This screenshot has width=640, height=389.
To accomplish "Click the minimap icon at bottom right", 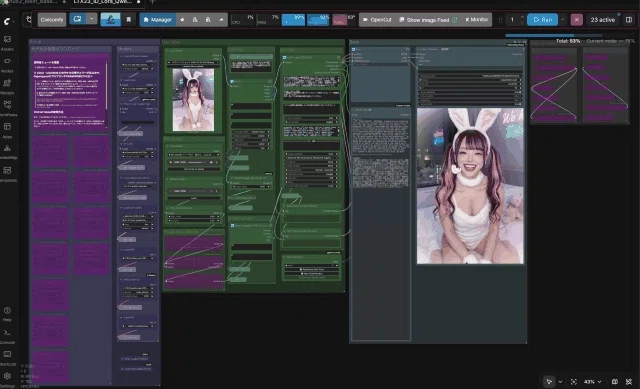I will pyautogui.click(x=614, y=382).
